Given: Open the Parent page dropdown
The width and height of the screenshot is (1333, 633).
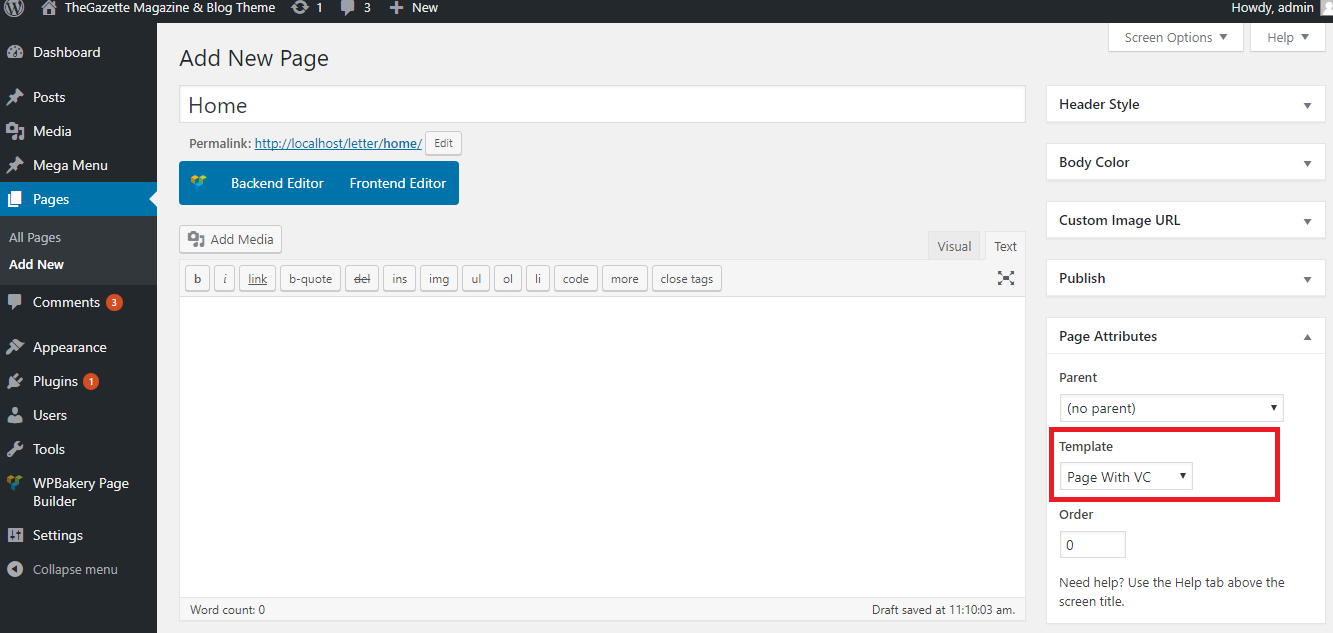Looking at the screenshot, I should click(1171, 408).
